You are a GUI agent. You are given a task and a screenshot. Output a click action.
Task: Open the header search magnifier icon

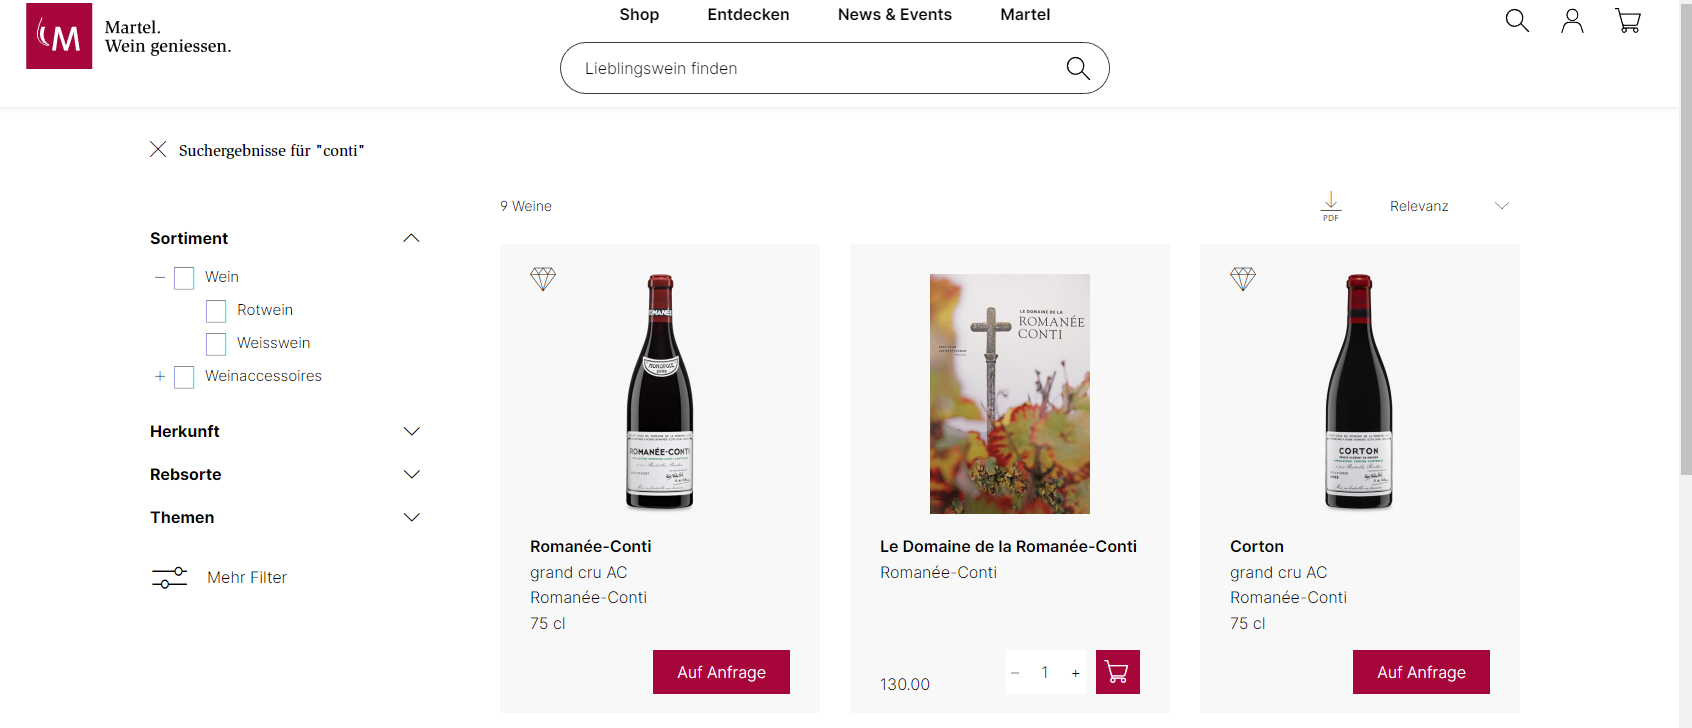tap(1517, 20)
